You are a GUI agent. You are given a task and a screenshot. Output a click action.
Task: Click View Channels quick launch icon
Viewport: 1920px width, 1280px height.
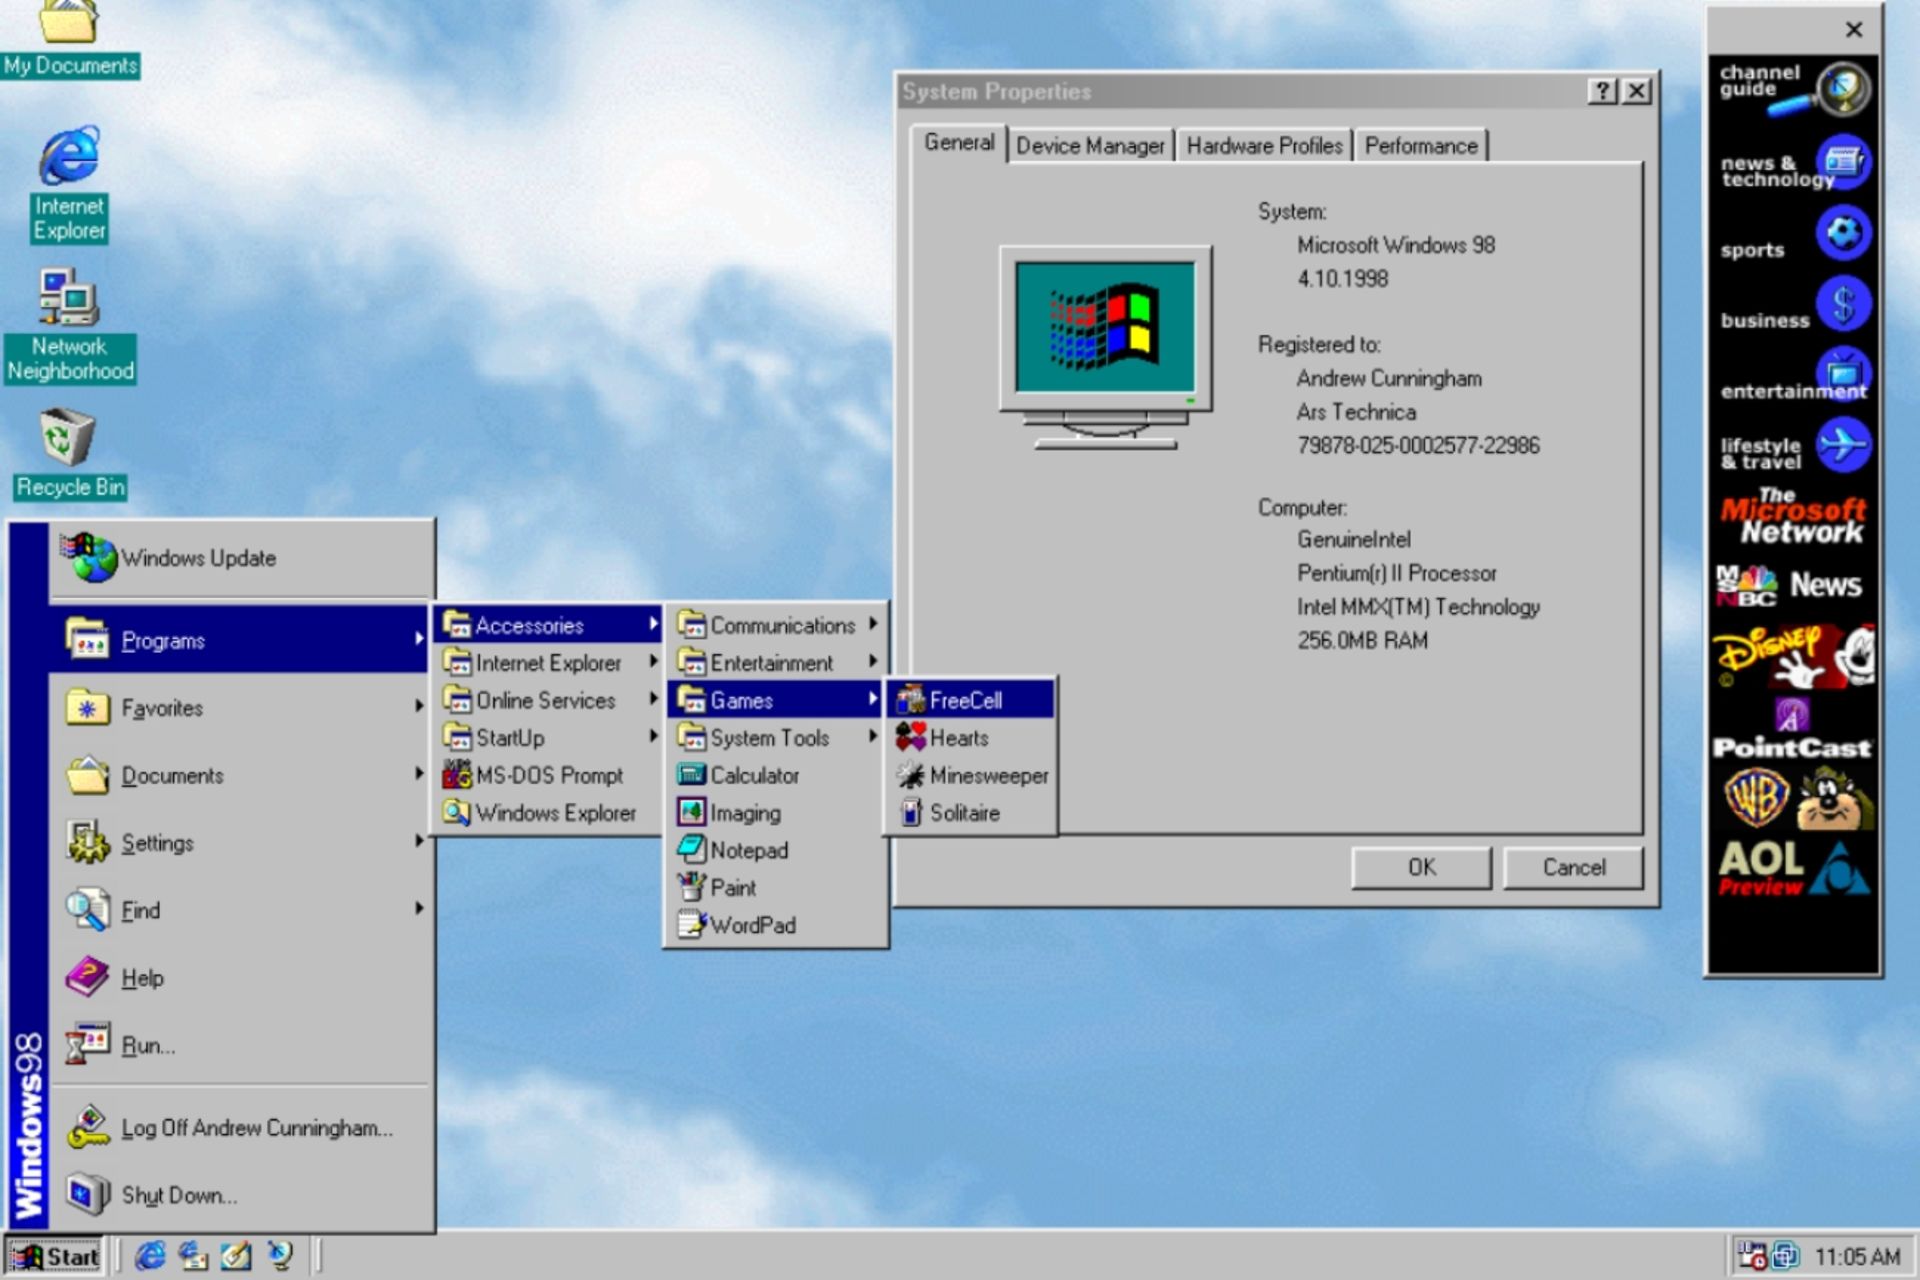pos(280,1256)
